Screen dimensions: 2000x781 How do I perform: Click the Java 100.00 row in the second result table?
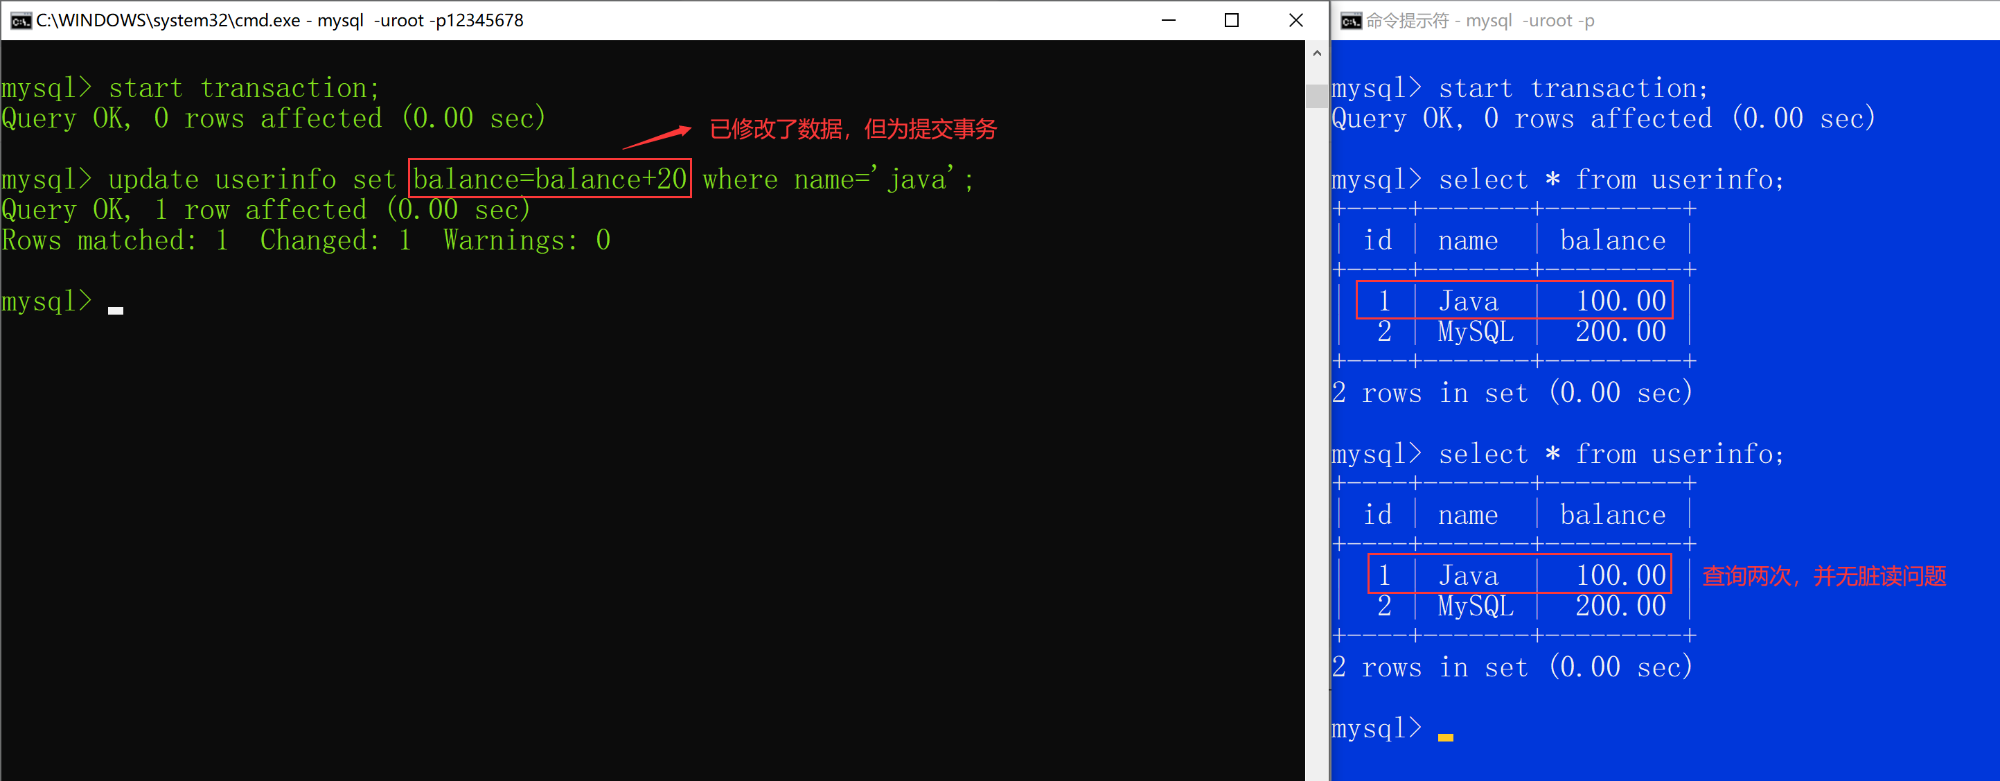coord(1519,575)
